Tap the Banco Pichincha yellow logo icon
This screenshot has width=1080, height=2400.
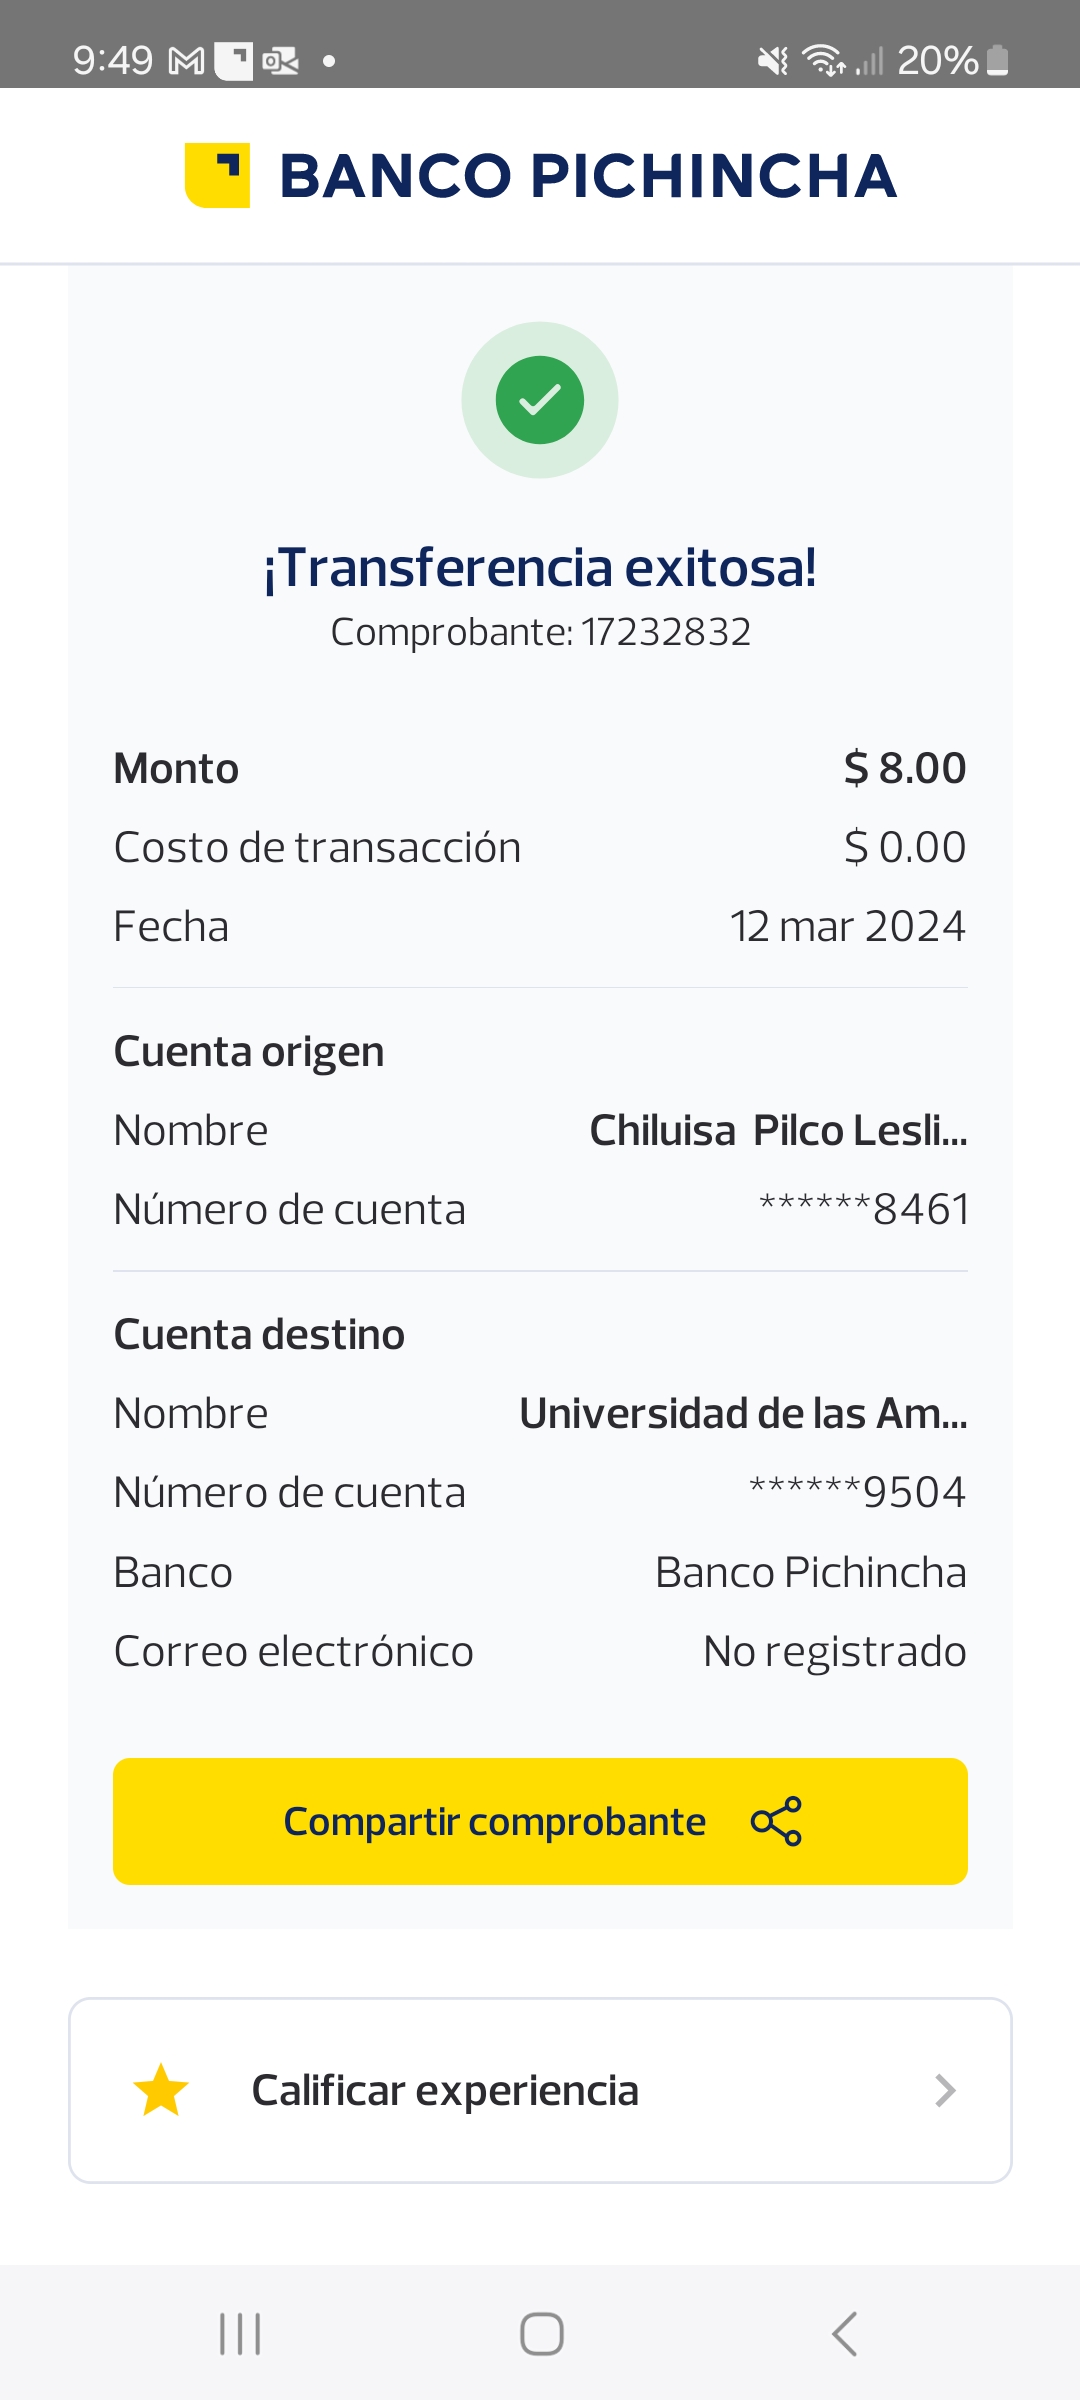click(217, 175)
